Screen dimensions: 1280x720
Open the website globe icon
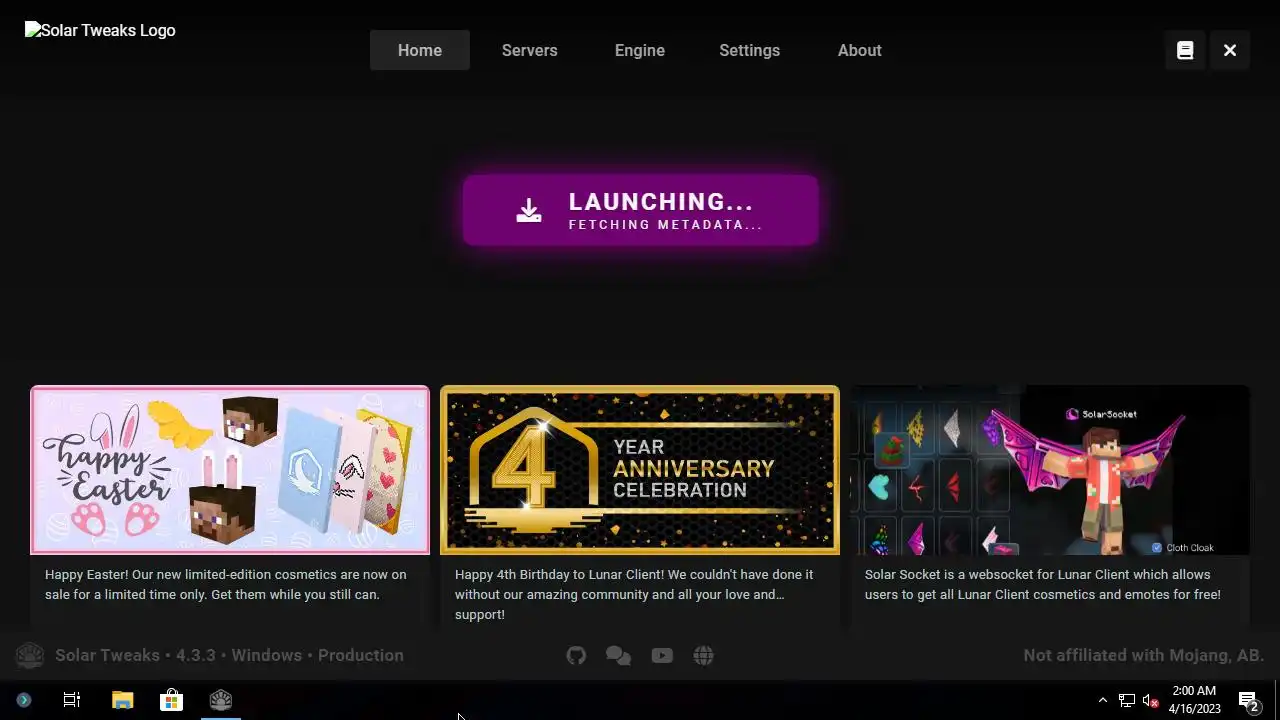(x=704, y=656)
